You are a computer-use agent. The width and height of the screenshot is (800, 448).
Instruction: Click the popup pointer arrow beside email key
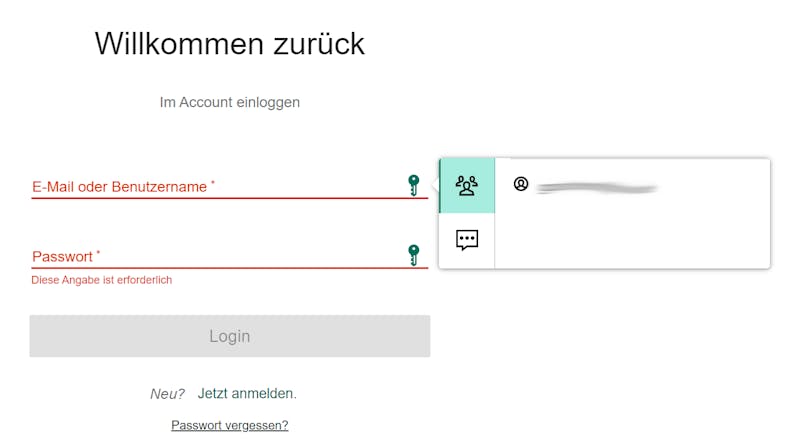(x=435, y=184)
